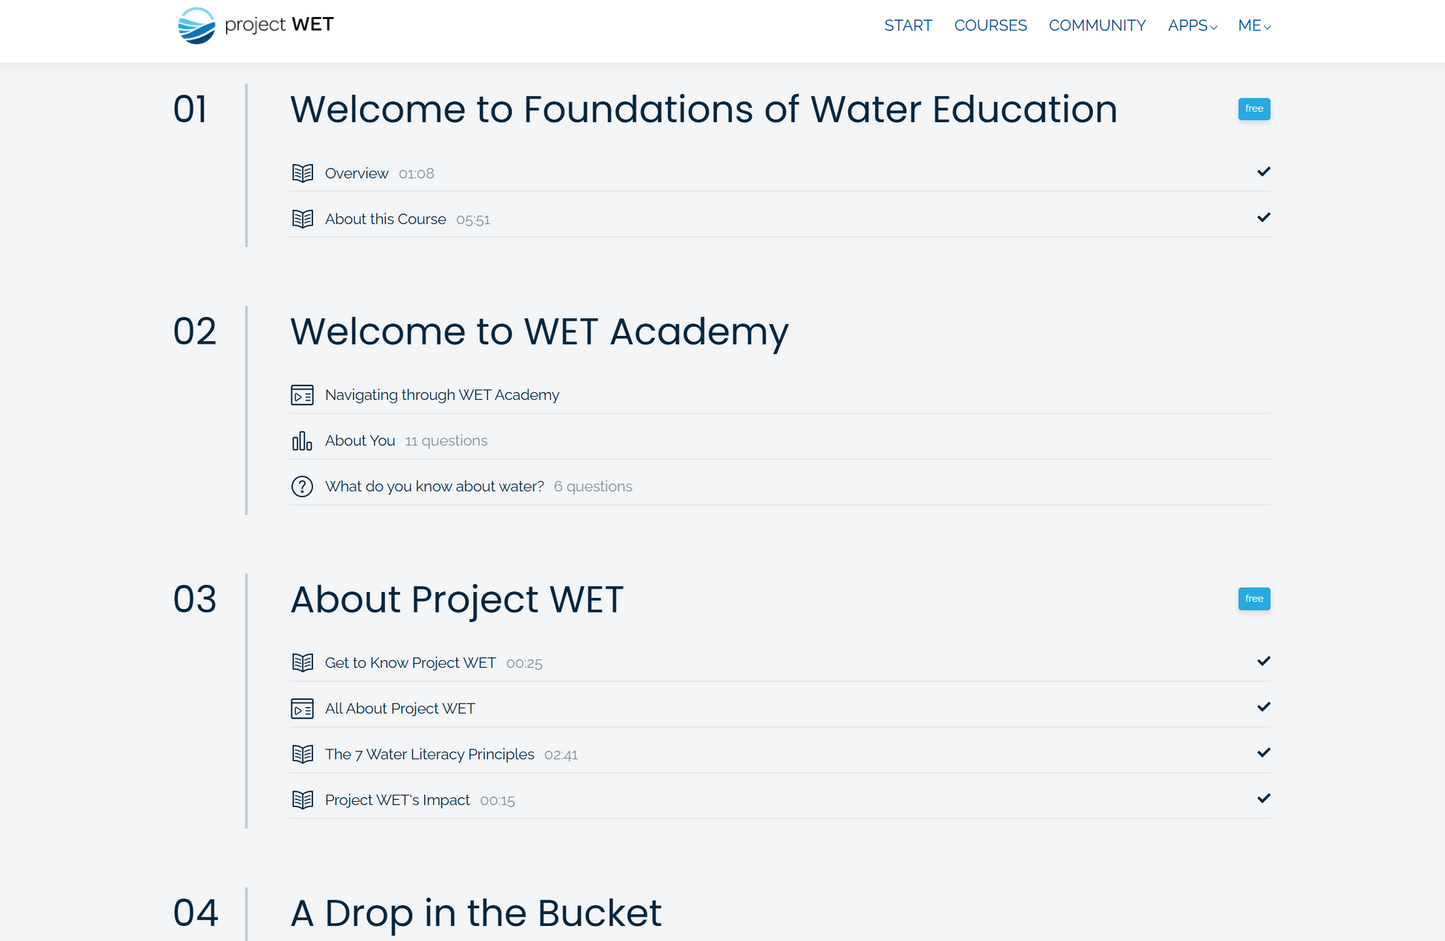The image size is (1445, 941).
Task: Toggle the completion checkmark for Overview
Action: [x=1263, y=171]
